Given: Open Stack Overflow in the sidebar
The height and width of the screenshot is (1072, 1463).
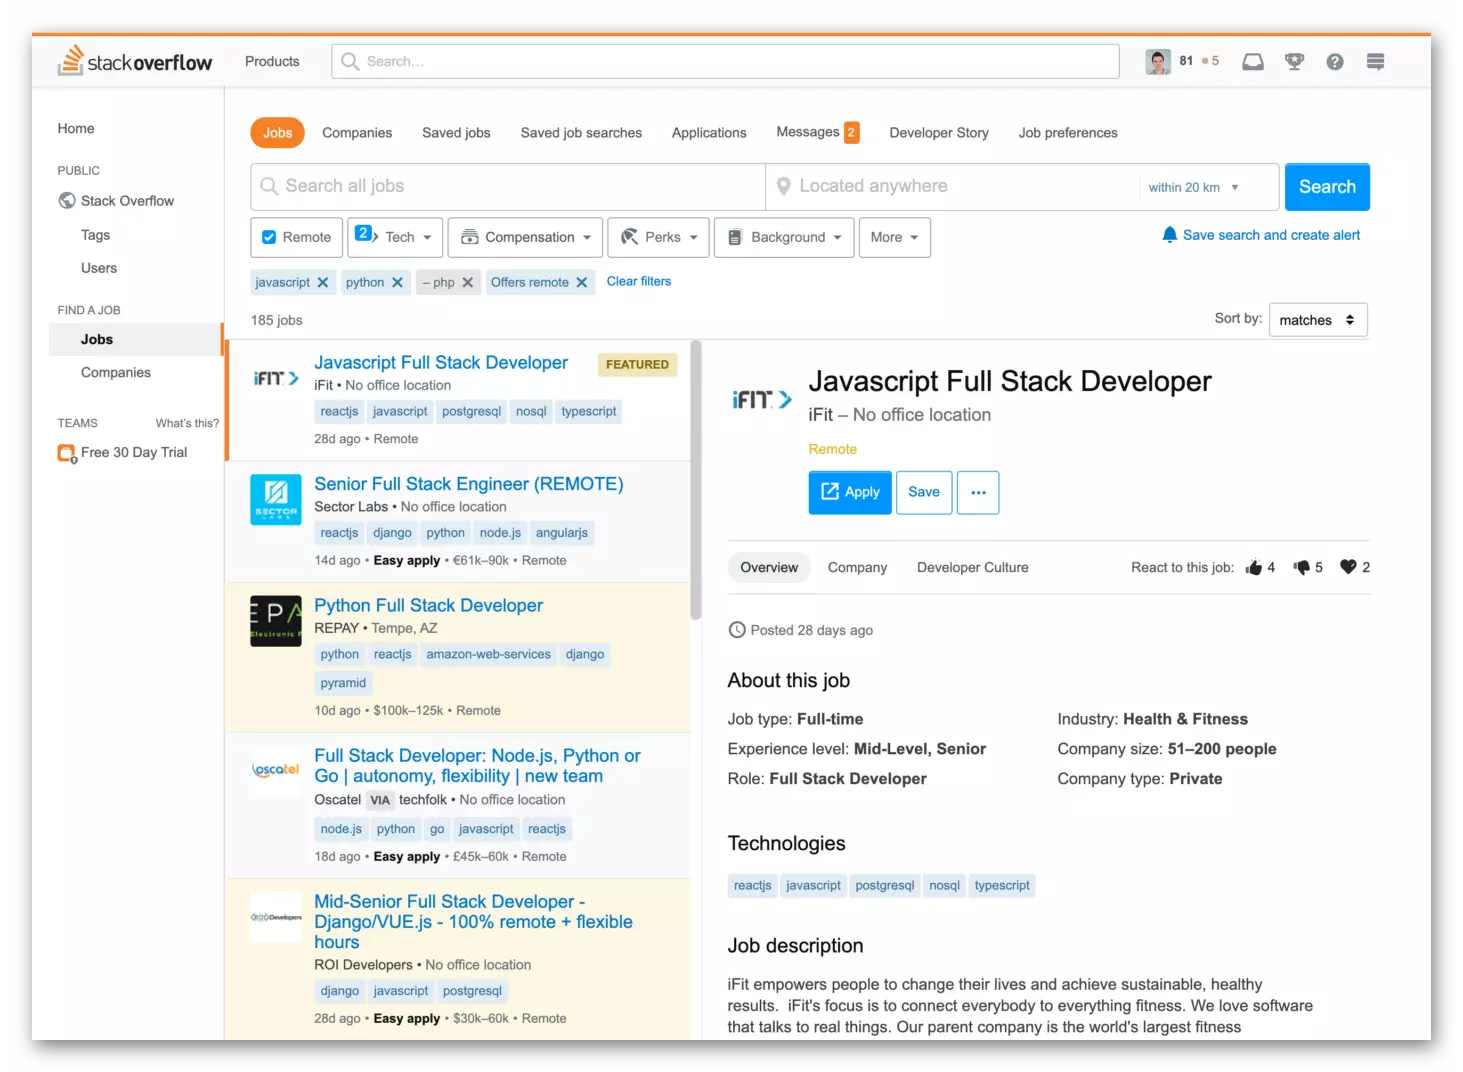Looking at the screenshot, I should (x=116, y=201).
